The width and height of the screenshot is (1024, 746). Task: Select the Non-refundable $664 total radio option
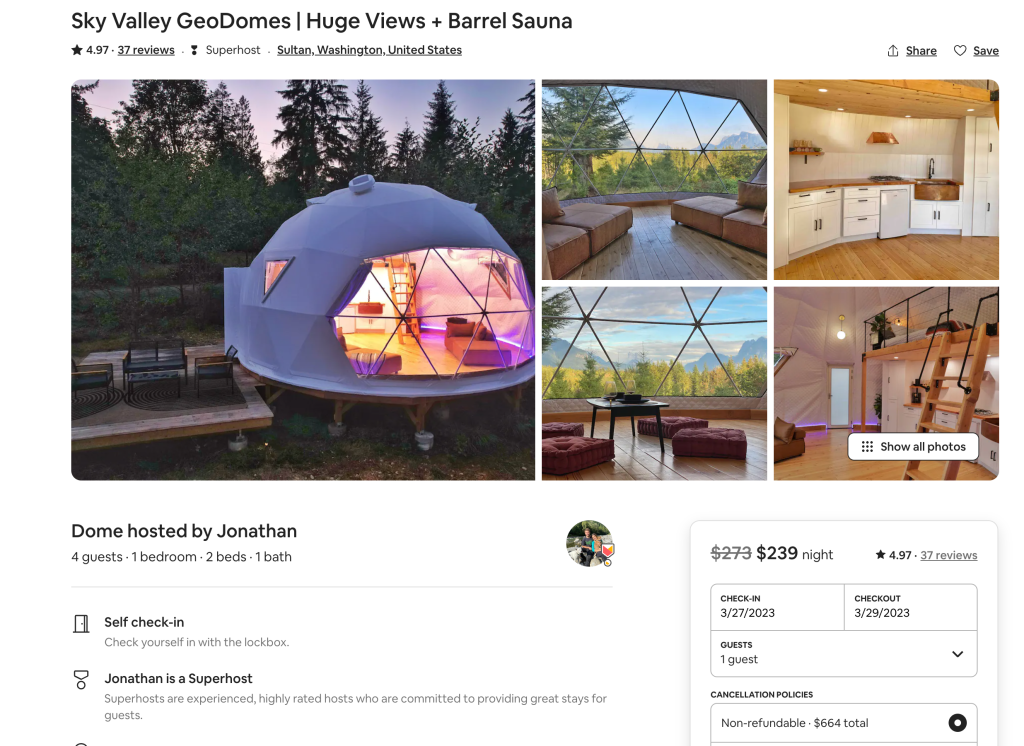(957, 722)
